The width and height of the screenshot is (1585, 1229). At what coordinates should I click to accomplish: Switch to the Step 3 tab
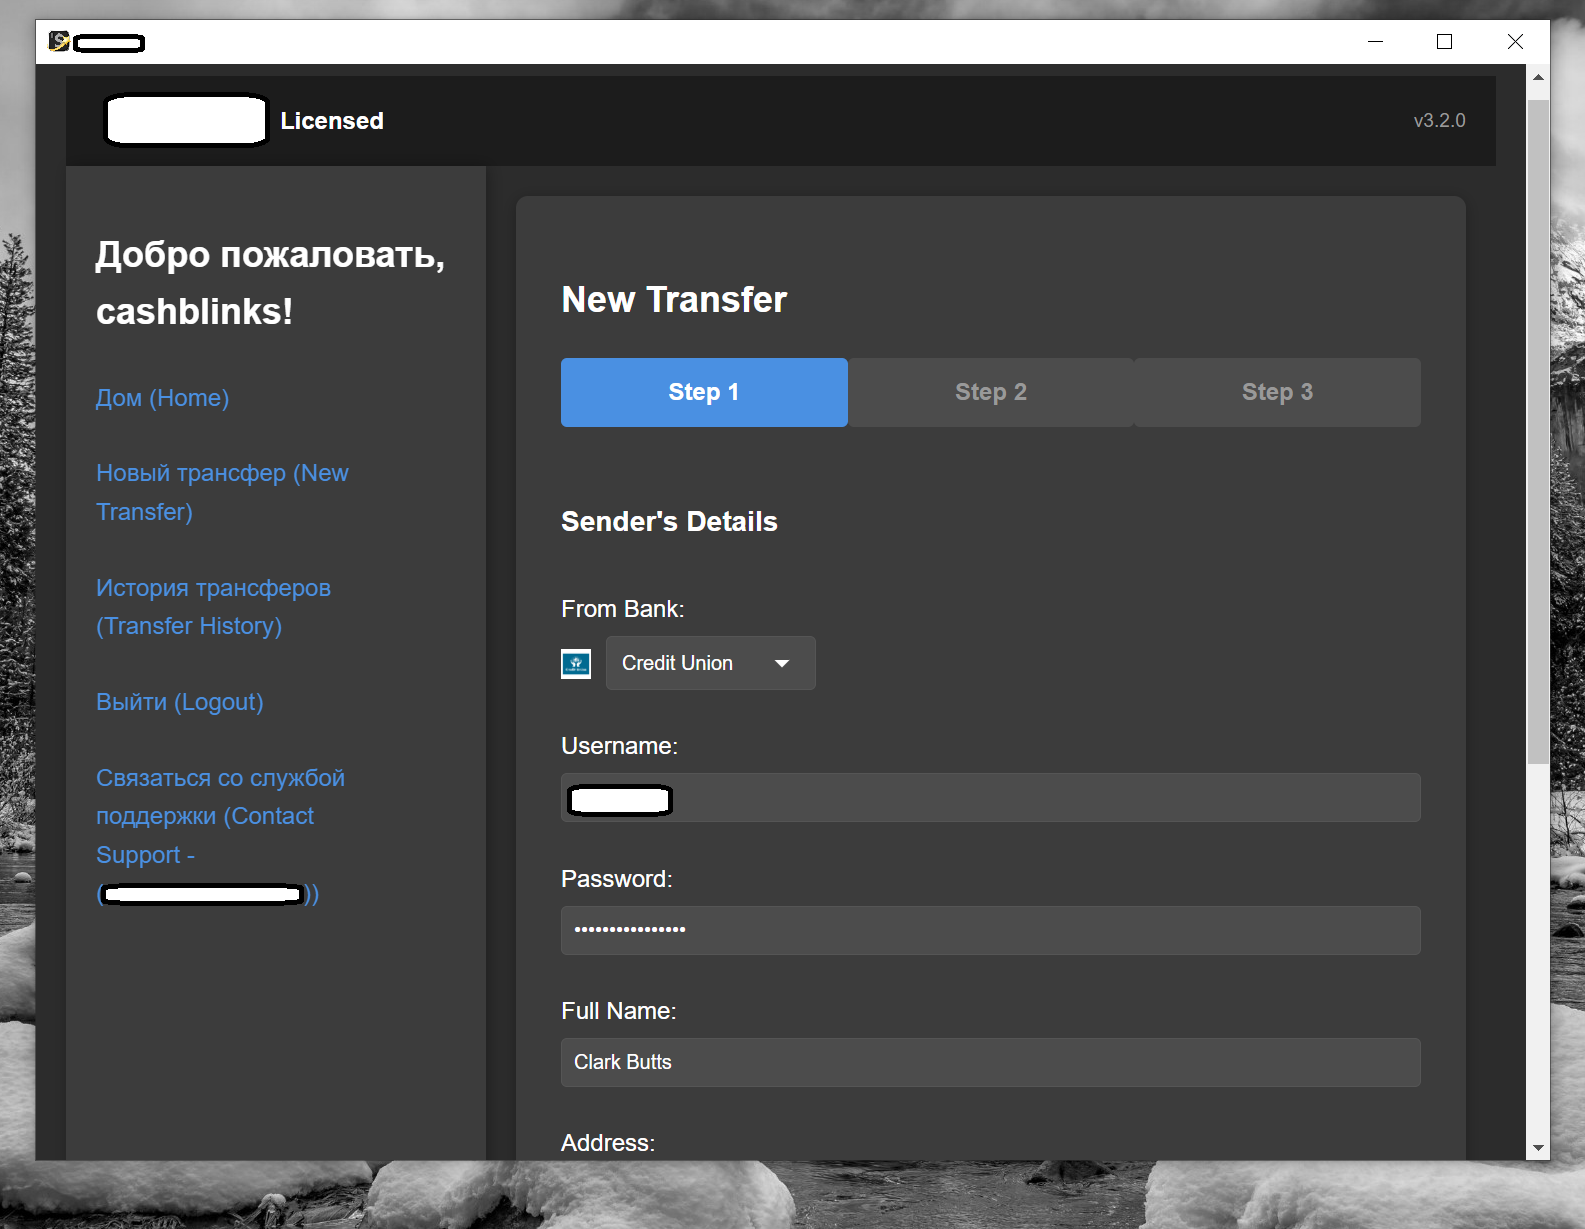[x=1277, y=392]
